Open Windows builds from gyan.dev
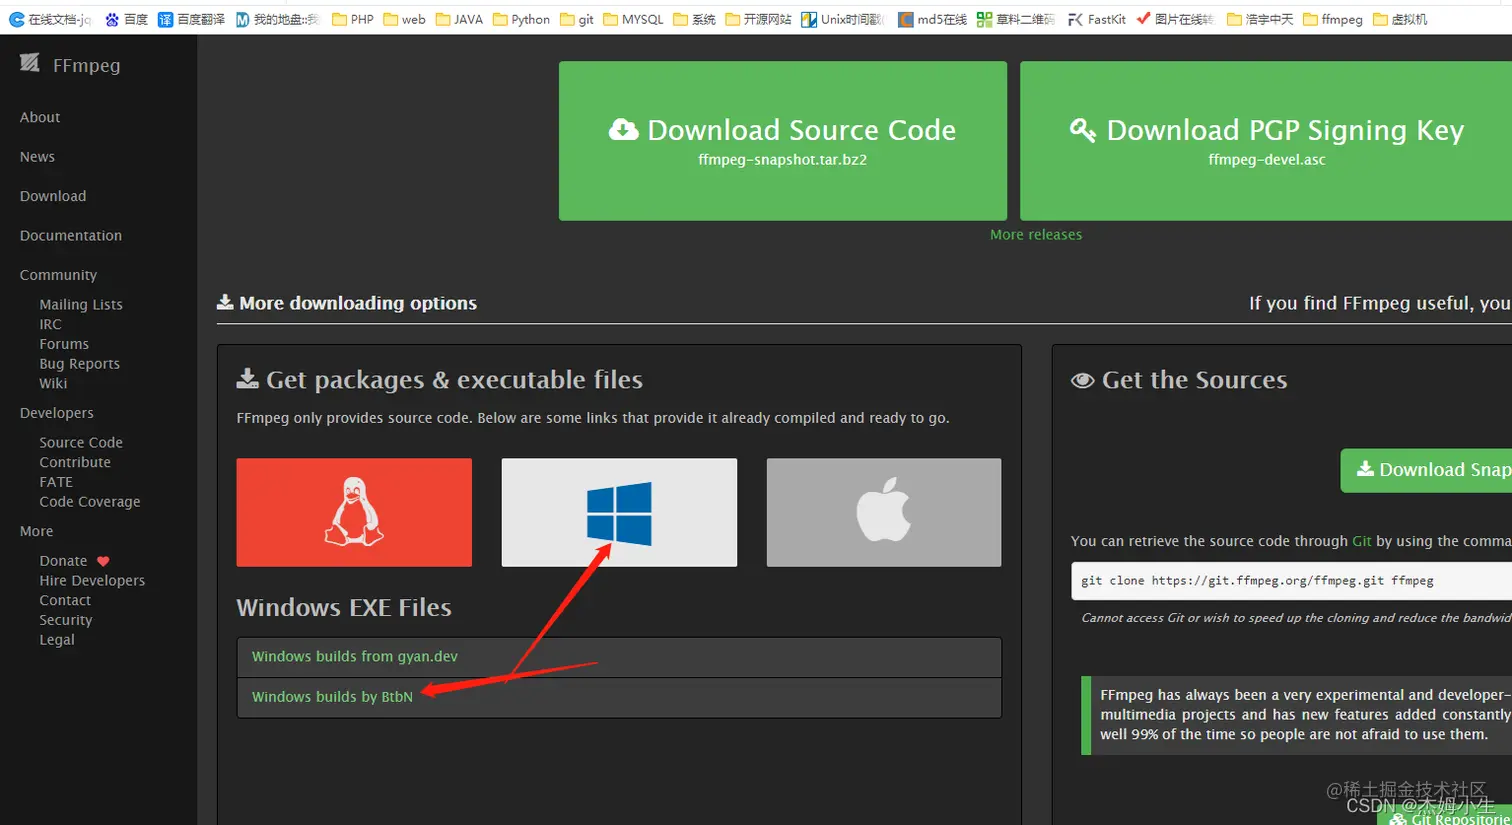The image size is (1512, 825). [355, 657]
